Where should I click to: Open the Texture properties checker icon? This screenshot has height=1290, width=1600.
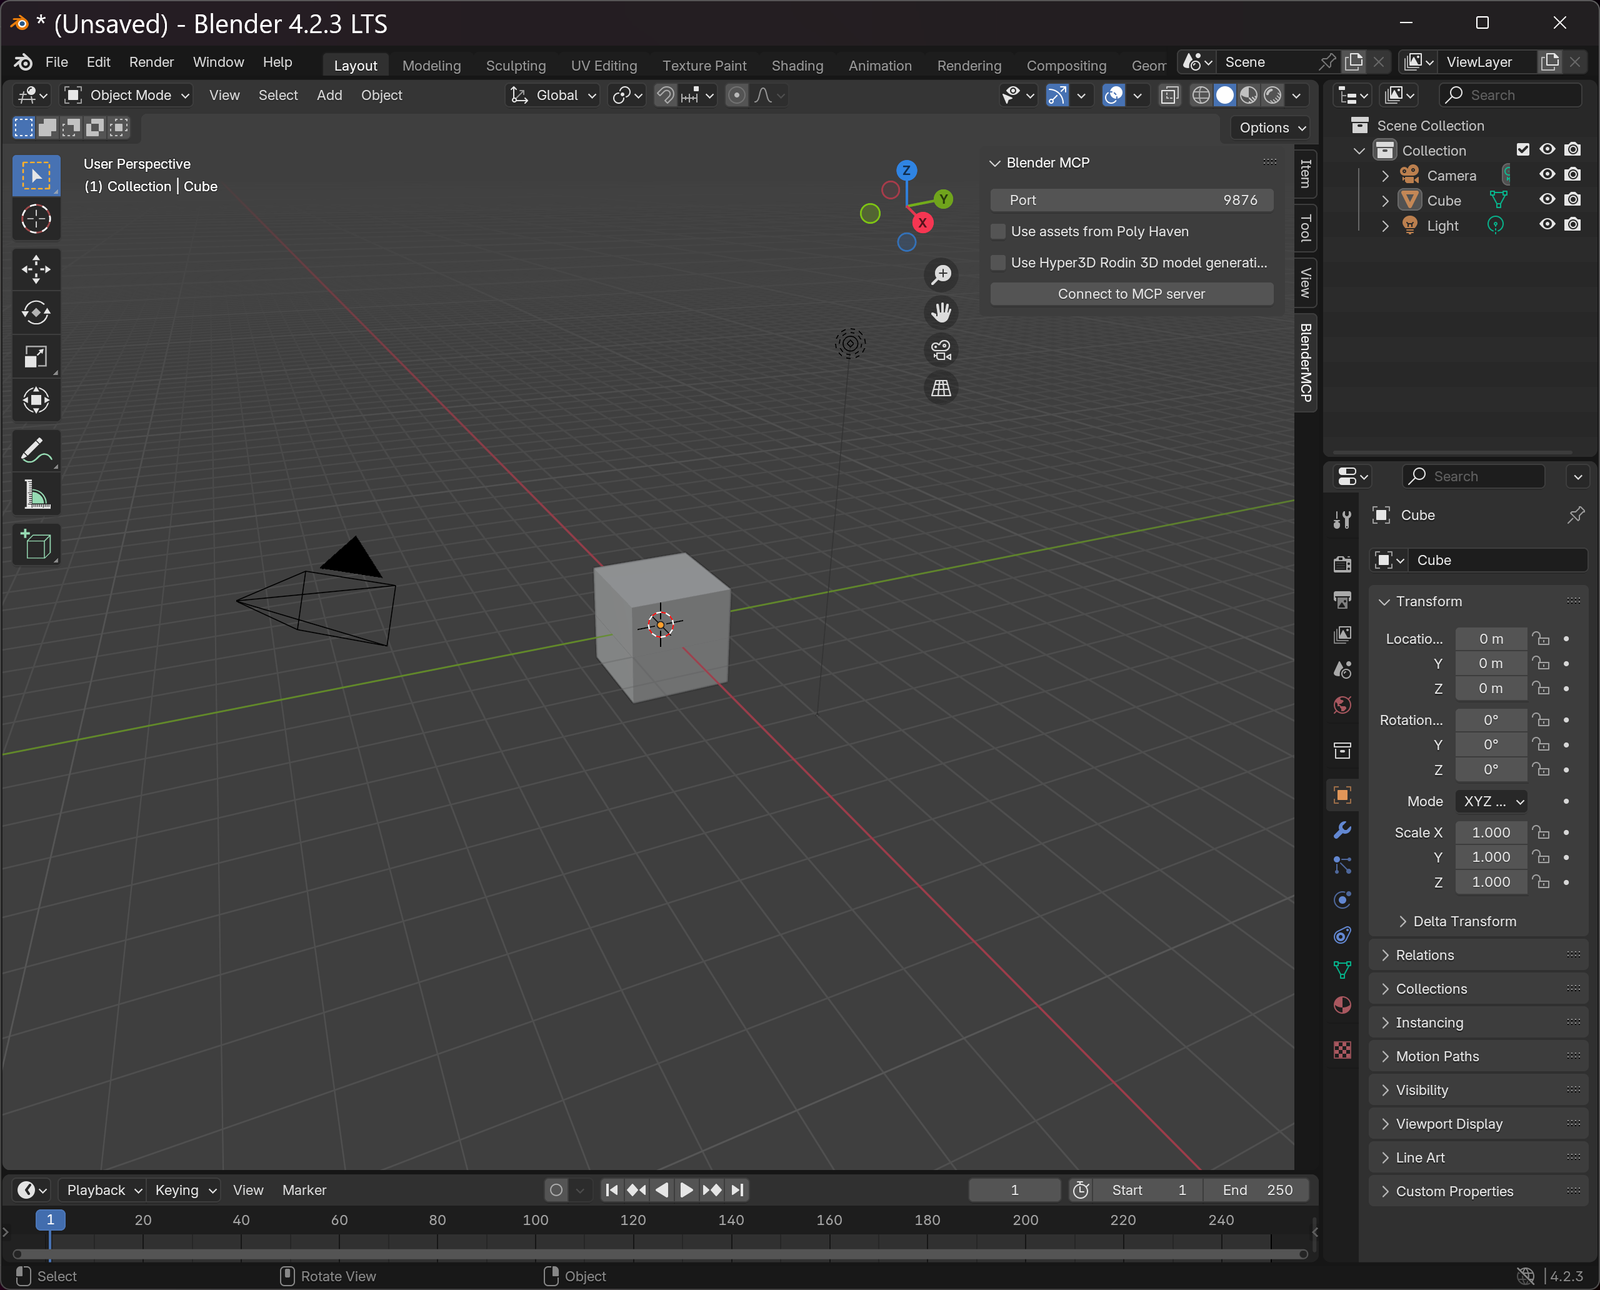click(x=1342, y=1050)
